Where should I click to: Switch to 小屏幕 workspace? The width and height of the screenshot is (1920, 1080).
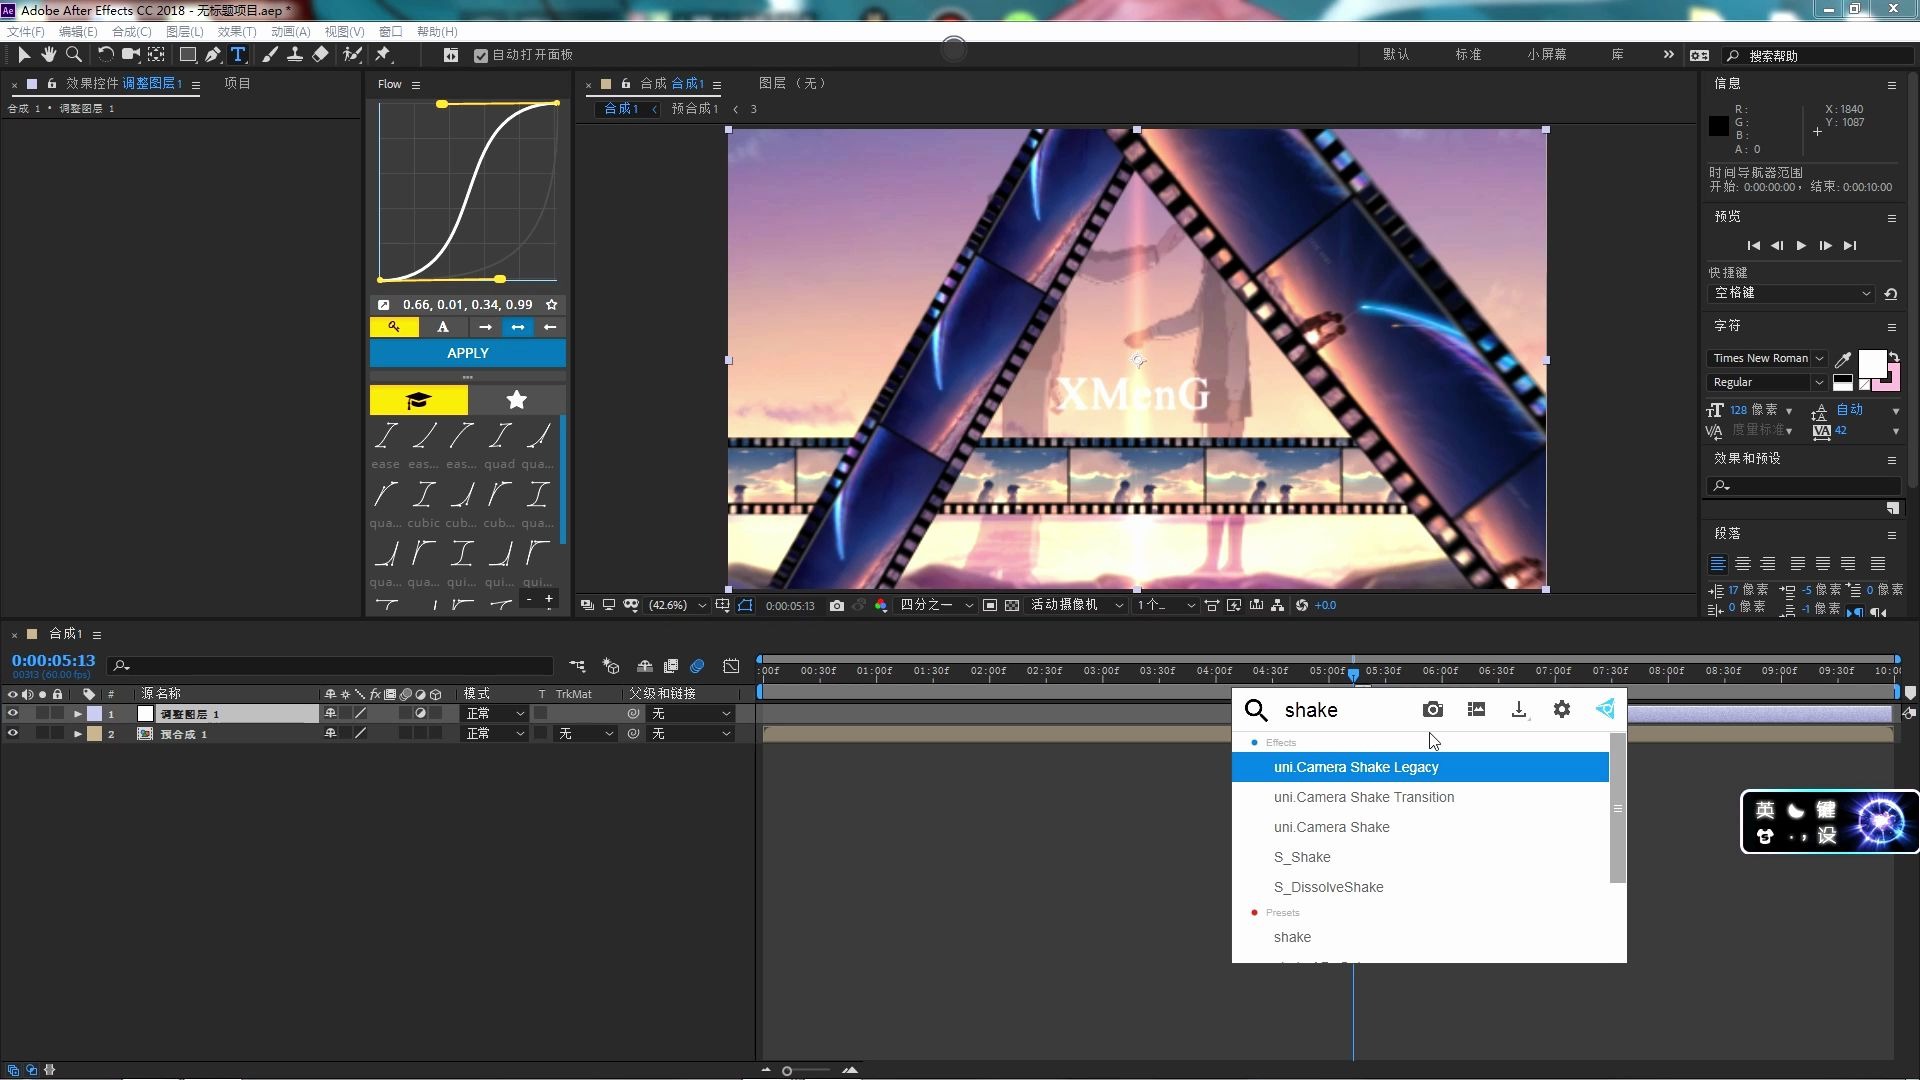coord(1547,55)
